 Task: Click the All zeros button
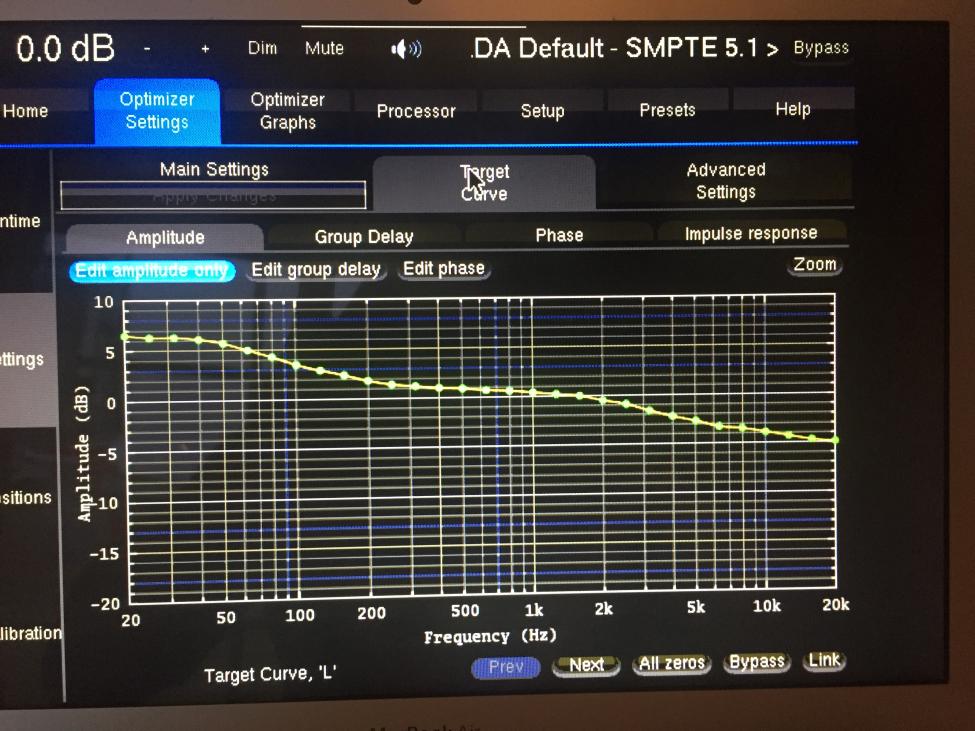point(672,663)
